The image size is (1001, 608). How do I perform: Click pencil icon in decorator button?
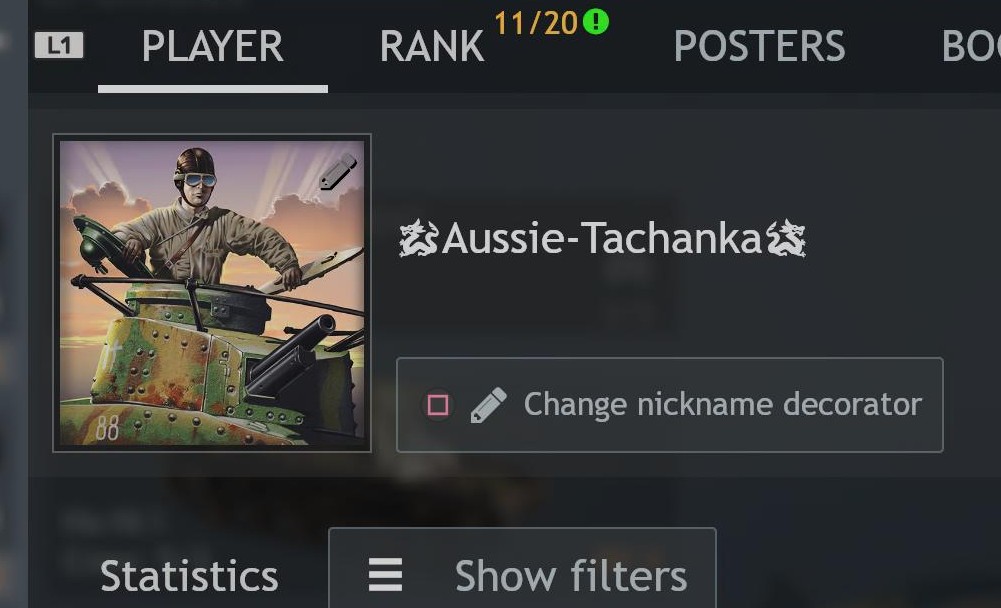pos(488,405)
